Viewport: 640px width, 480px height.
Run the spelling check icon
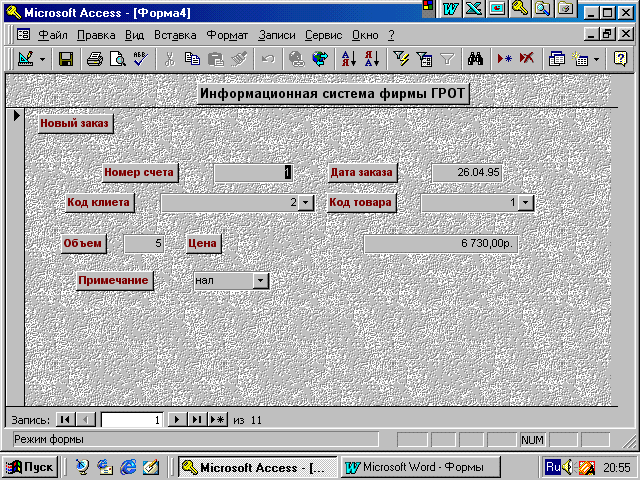pos(140,59)
